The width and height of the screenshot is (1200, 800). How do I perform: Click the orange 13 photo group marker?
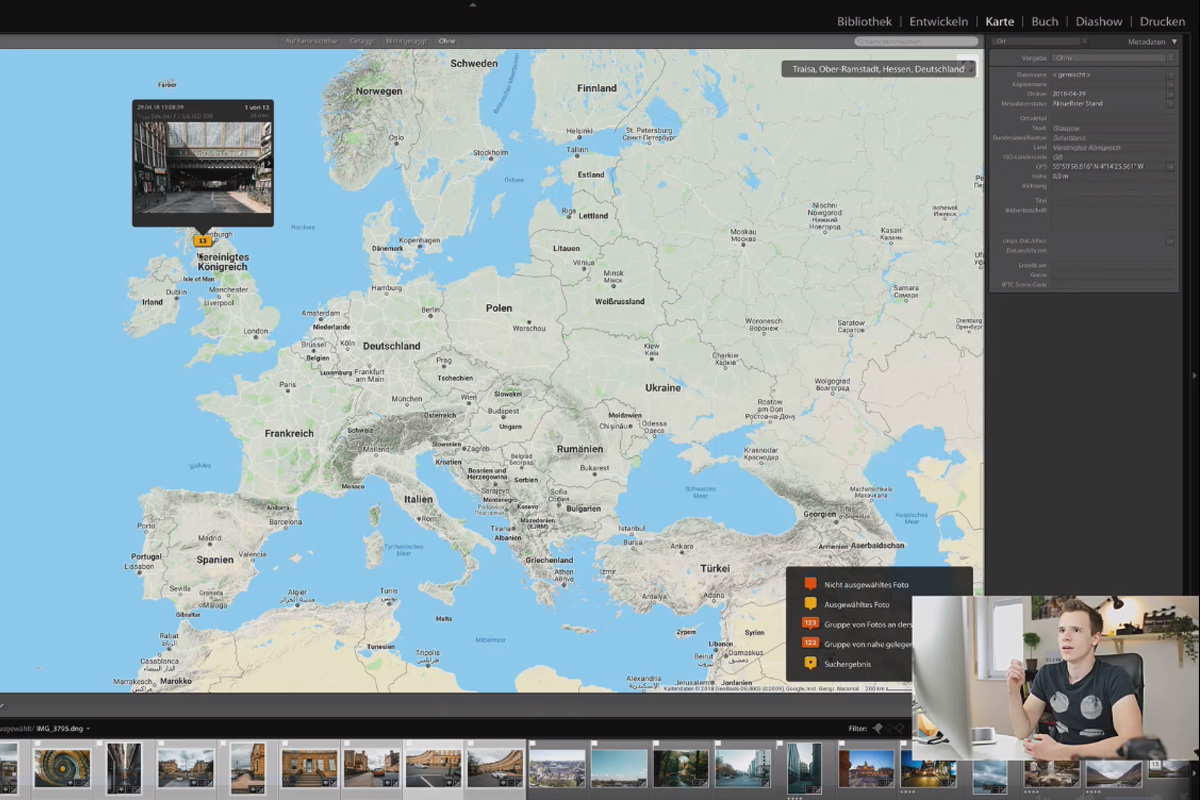202,240
